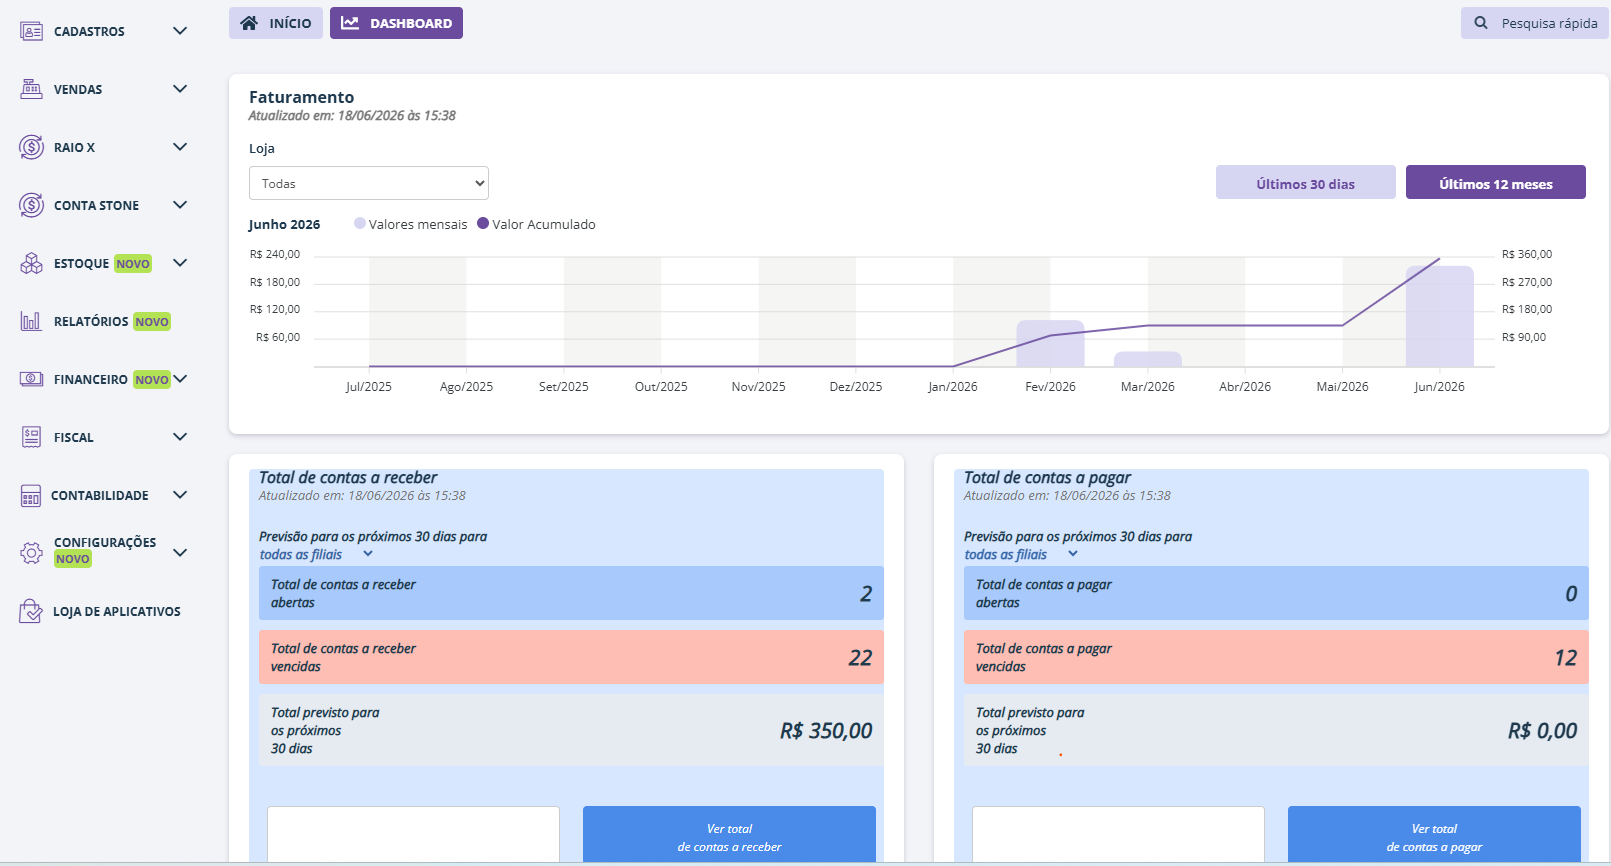Screen dimensions: 1611x866
Task: Click the Pesquisa rápida search field
Action: [x=1535, y=23]
